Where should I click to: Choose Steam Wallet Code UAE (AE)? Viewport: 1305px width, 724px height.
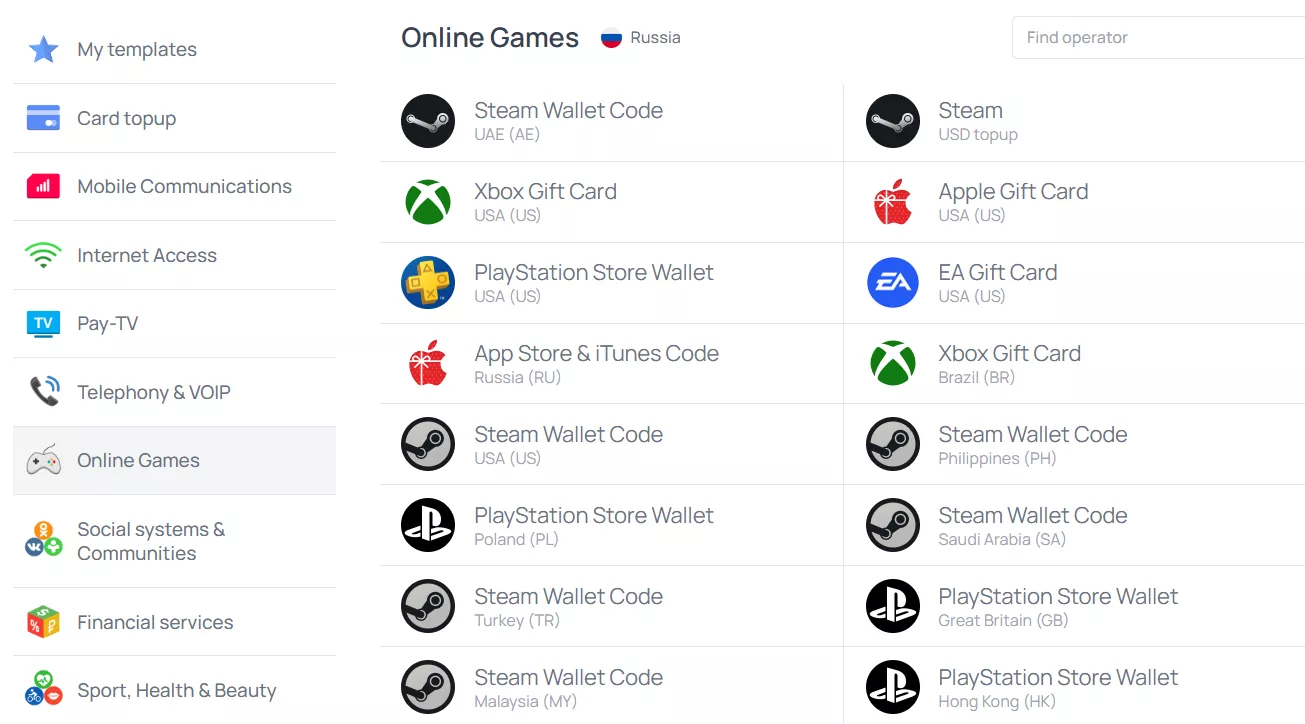pos(568,121)
